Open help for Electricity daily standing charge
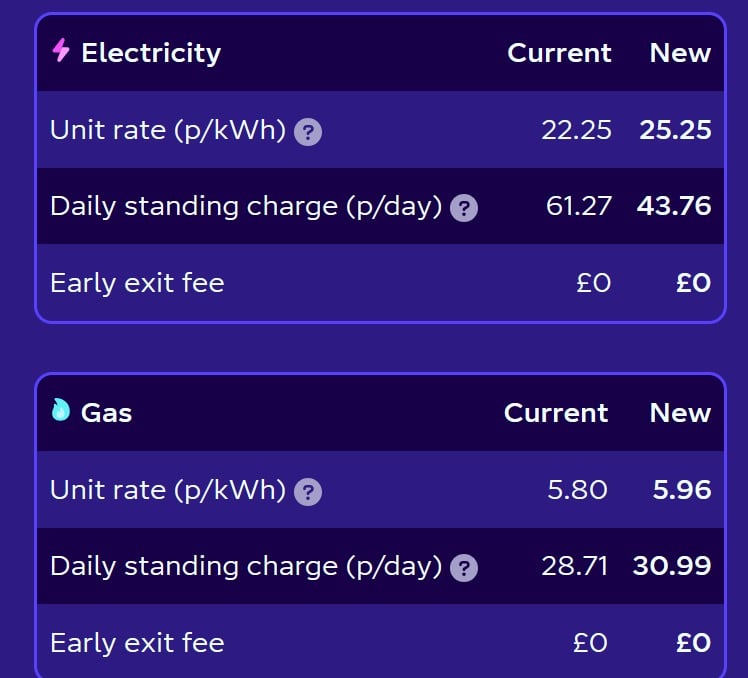Screen dimensions: 748x678 click(x=464, y=208)
